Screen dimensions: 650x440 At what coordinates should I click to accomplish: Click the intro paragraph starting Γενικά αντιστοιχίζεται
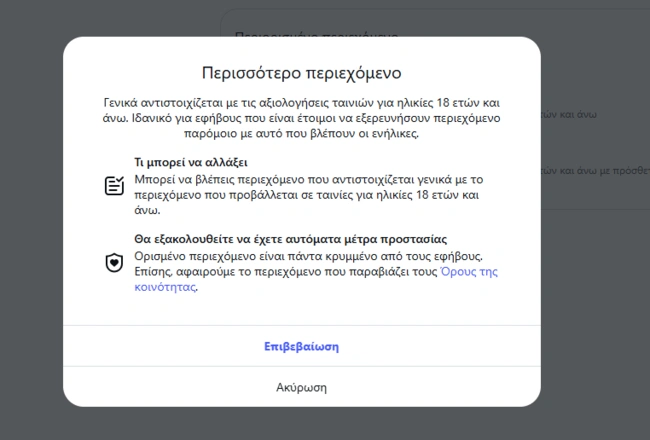301,118
